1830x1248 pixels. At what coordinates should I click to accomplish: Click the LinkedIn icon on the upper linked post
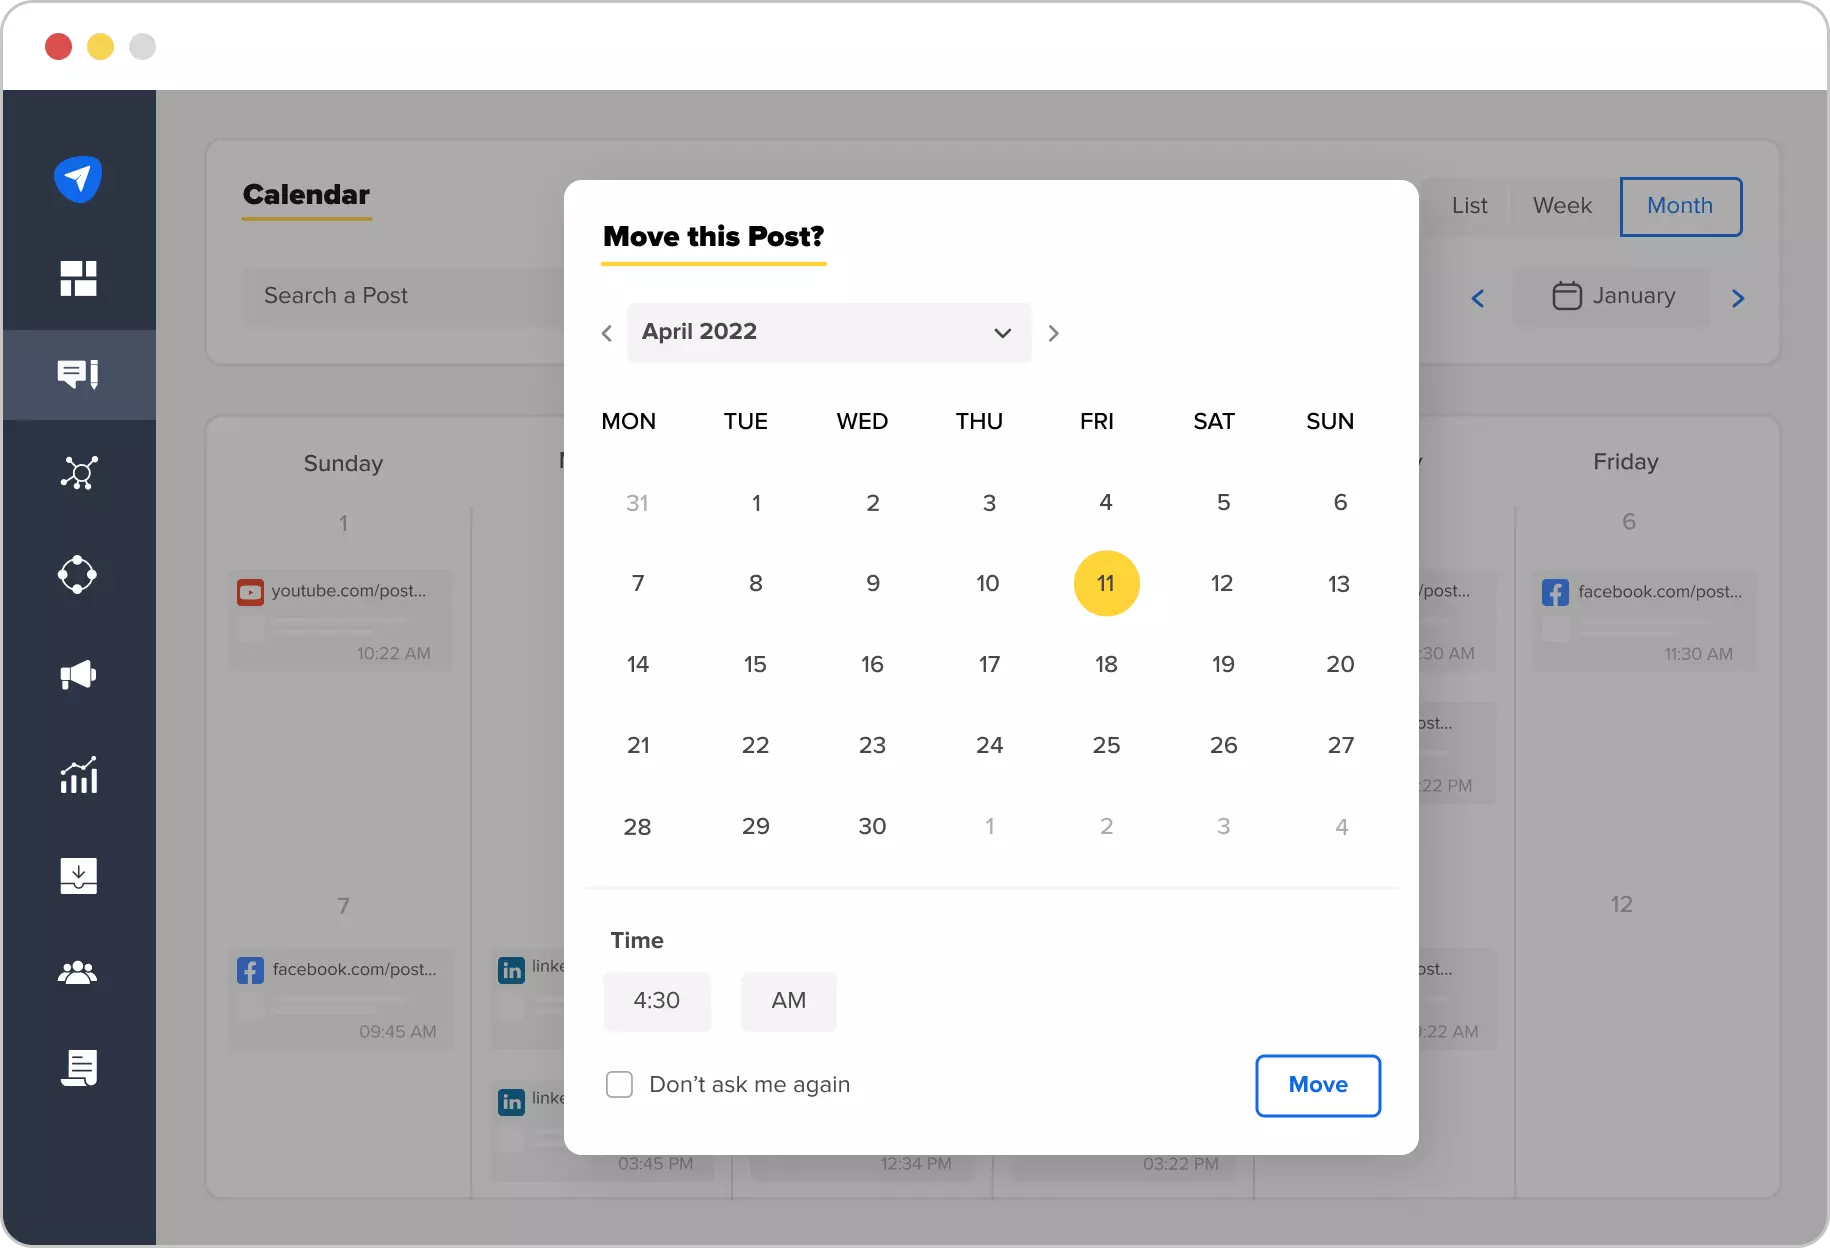[511, 970]
